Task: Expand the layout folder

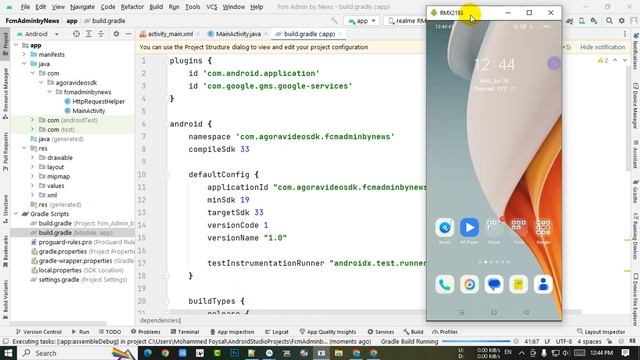Action: point(32,167)
